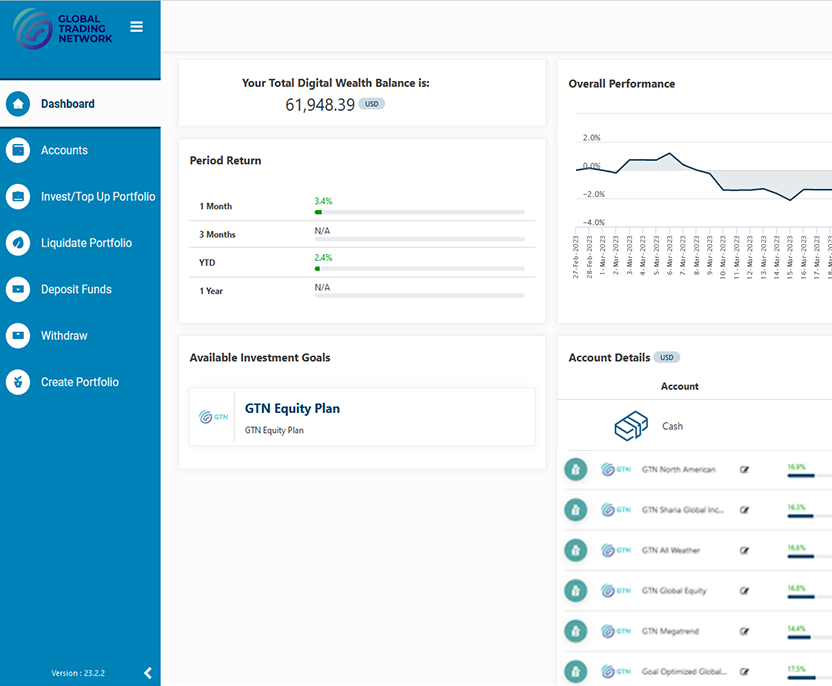Screen dimensions: 832x686
Task: Collapse the sidebar with the left chevron
Action: (x=148, y=673)
